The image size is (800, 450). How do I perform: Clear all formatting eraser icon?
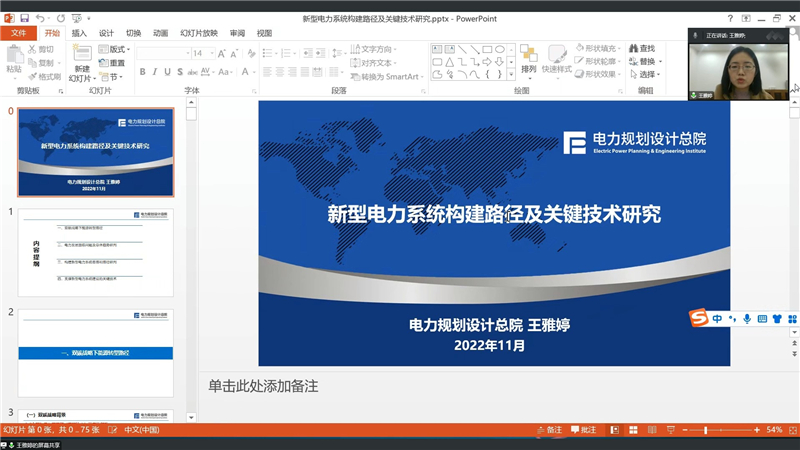[x=251, y=54]
